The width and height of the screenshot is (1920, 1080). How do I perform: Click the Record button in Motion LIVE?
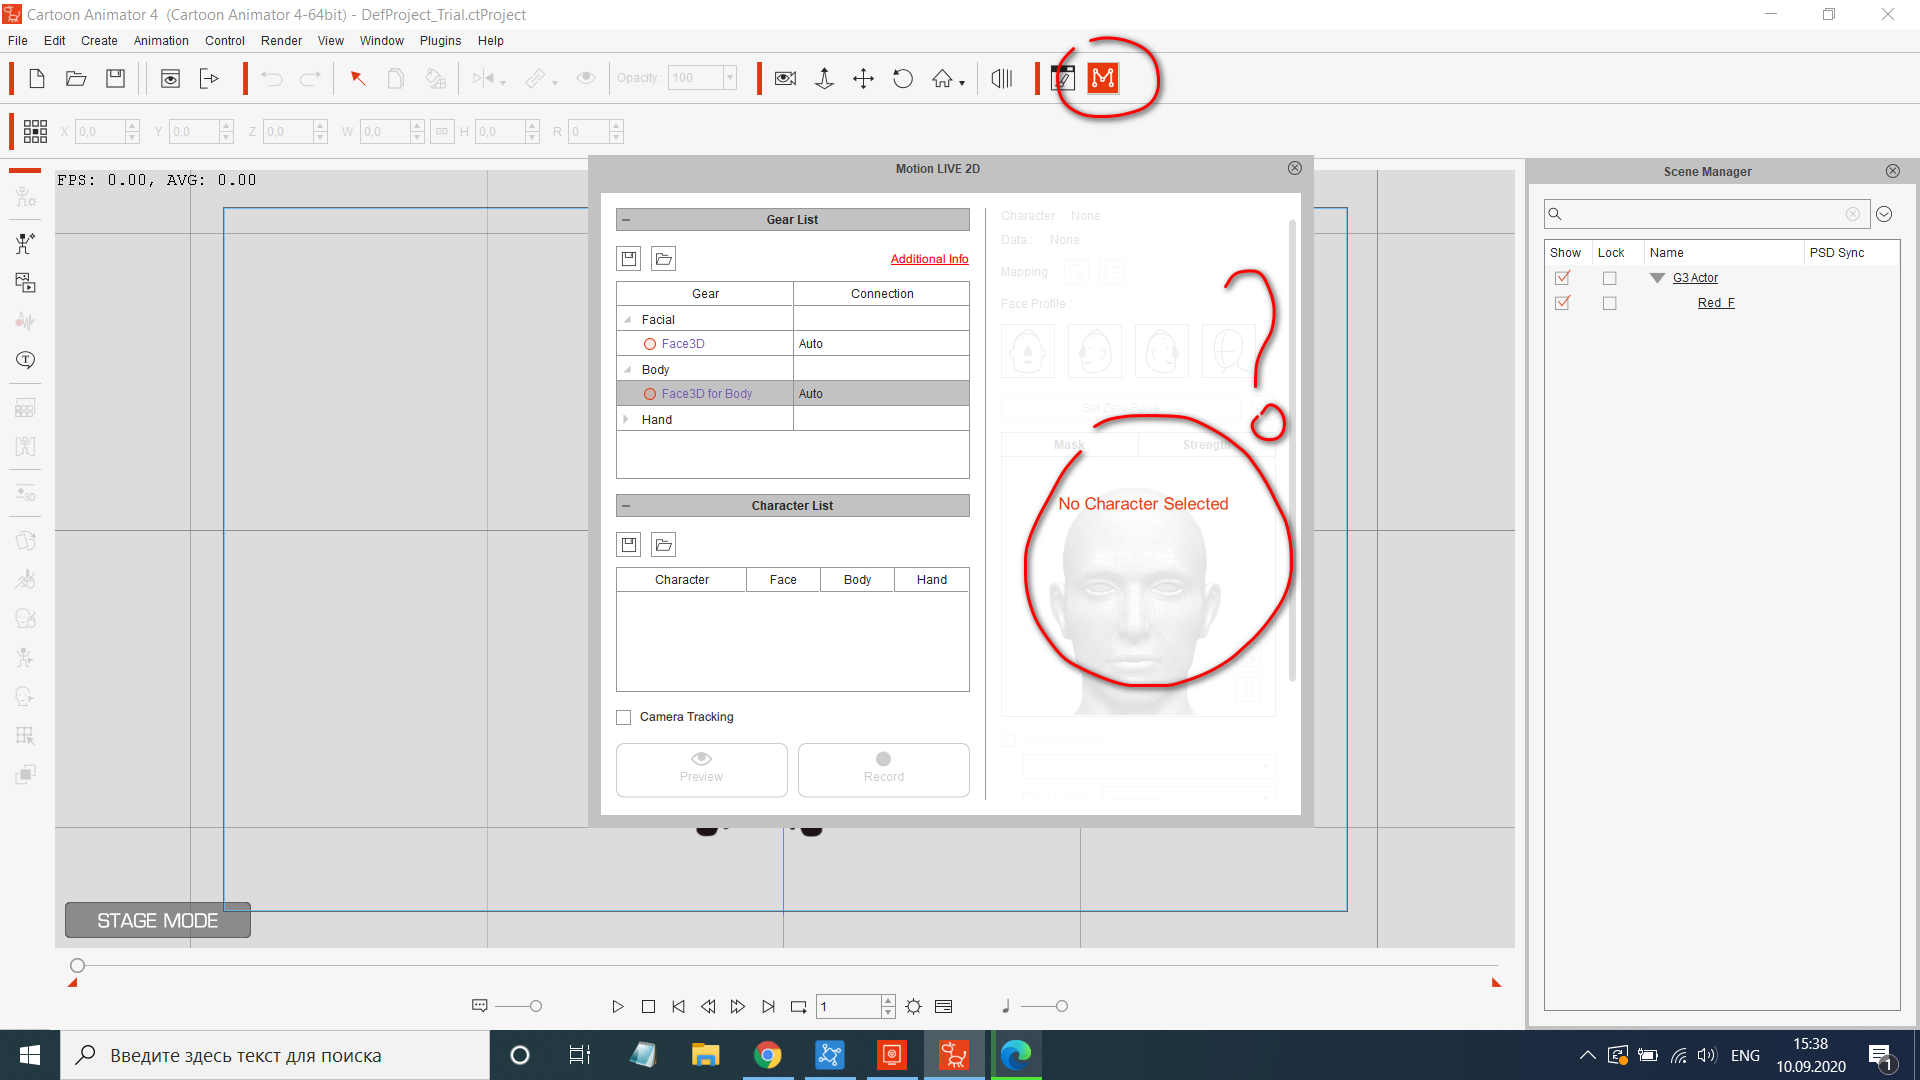click(884, 770)
